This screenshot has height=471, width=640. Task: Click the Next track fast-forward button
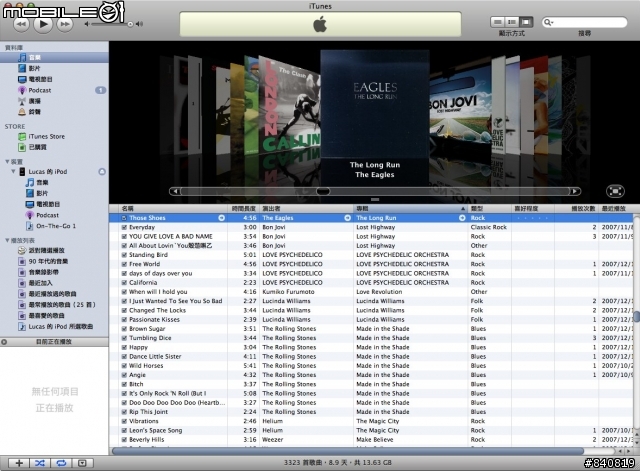(64, 24)
